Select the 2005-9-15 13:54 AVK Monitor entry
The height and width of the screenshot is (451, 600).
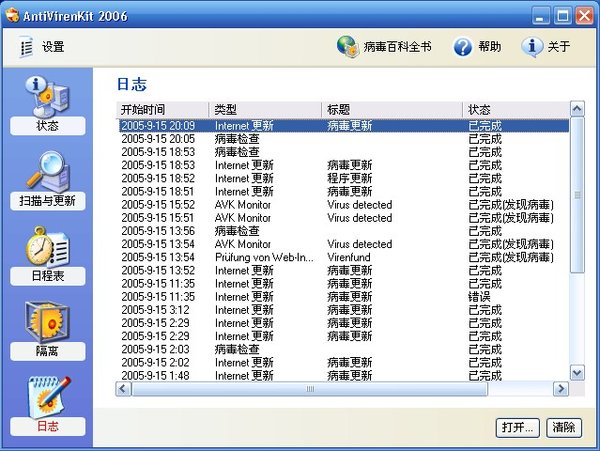pos(344,244)
